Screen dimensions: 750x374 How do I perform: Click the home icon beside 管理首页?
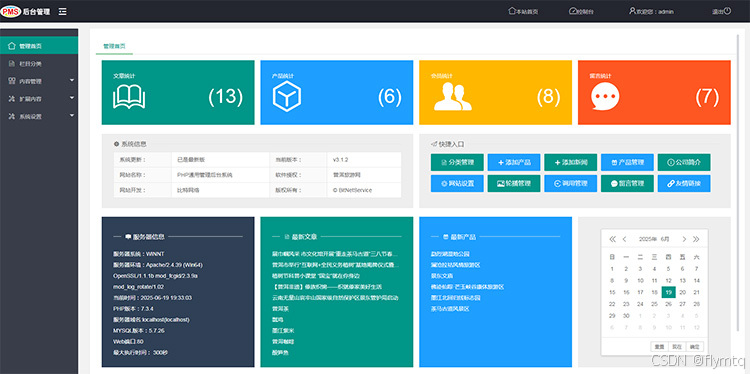pyautogui.click(x=12, y=46)
